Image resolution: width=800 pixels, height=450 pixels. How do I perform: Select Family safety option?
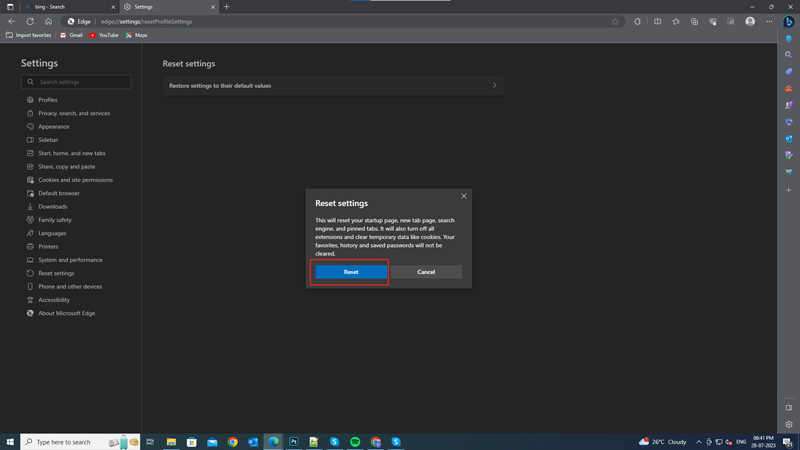point(55,220)
